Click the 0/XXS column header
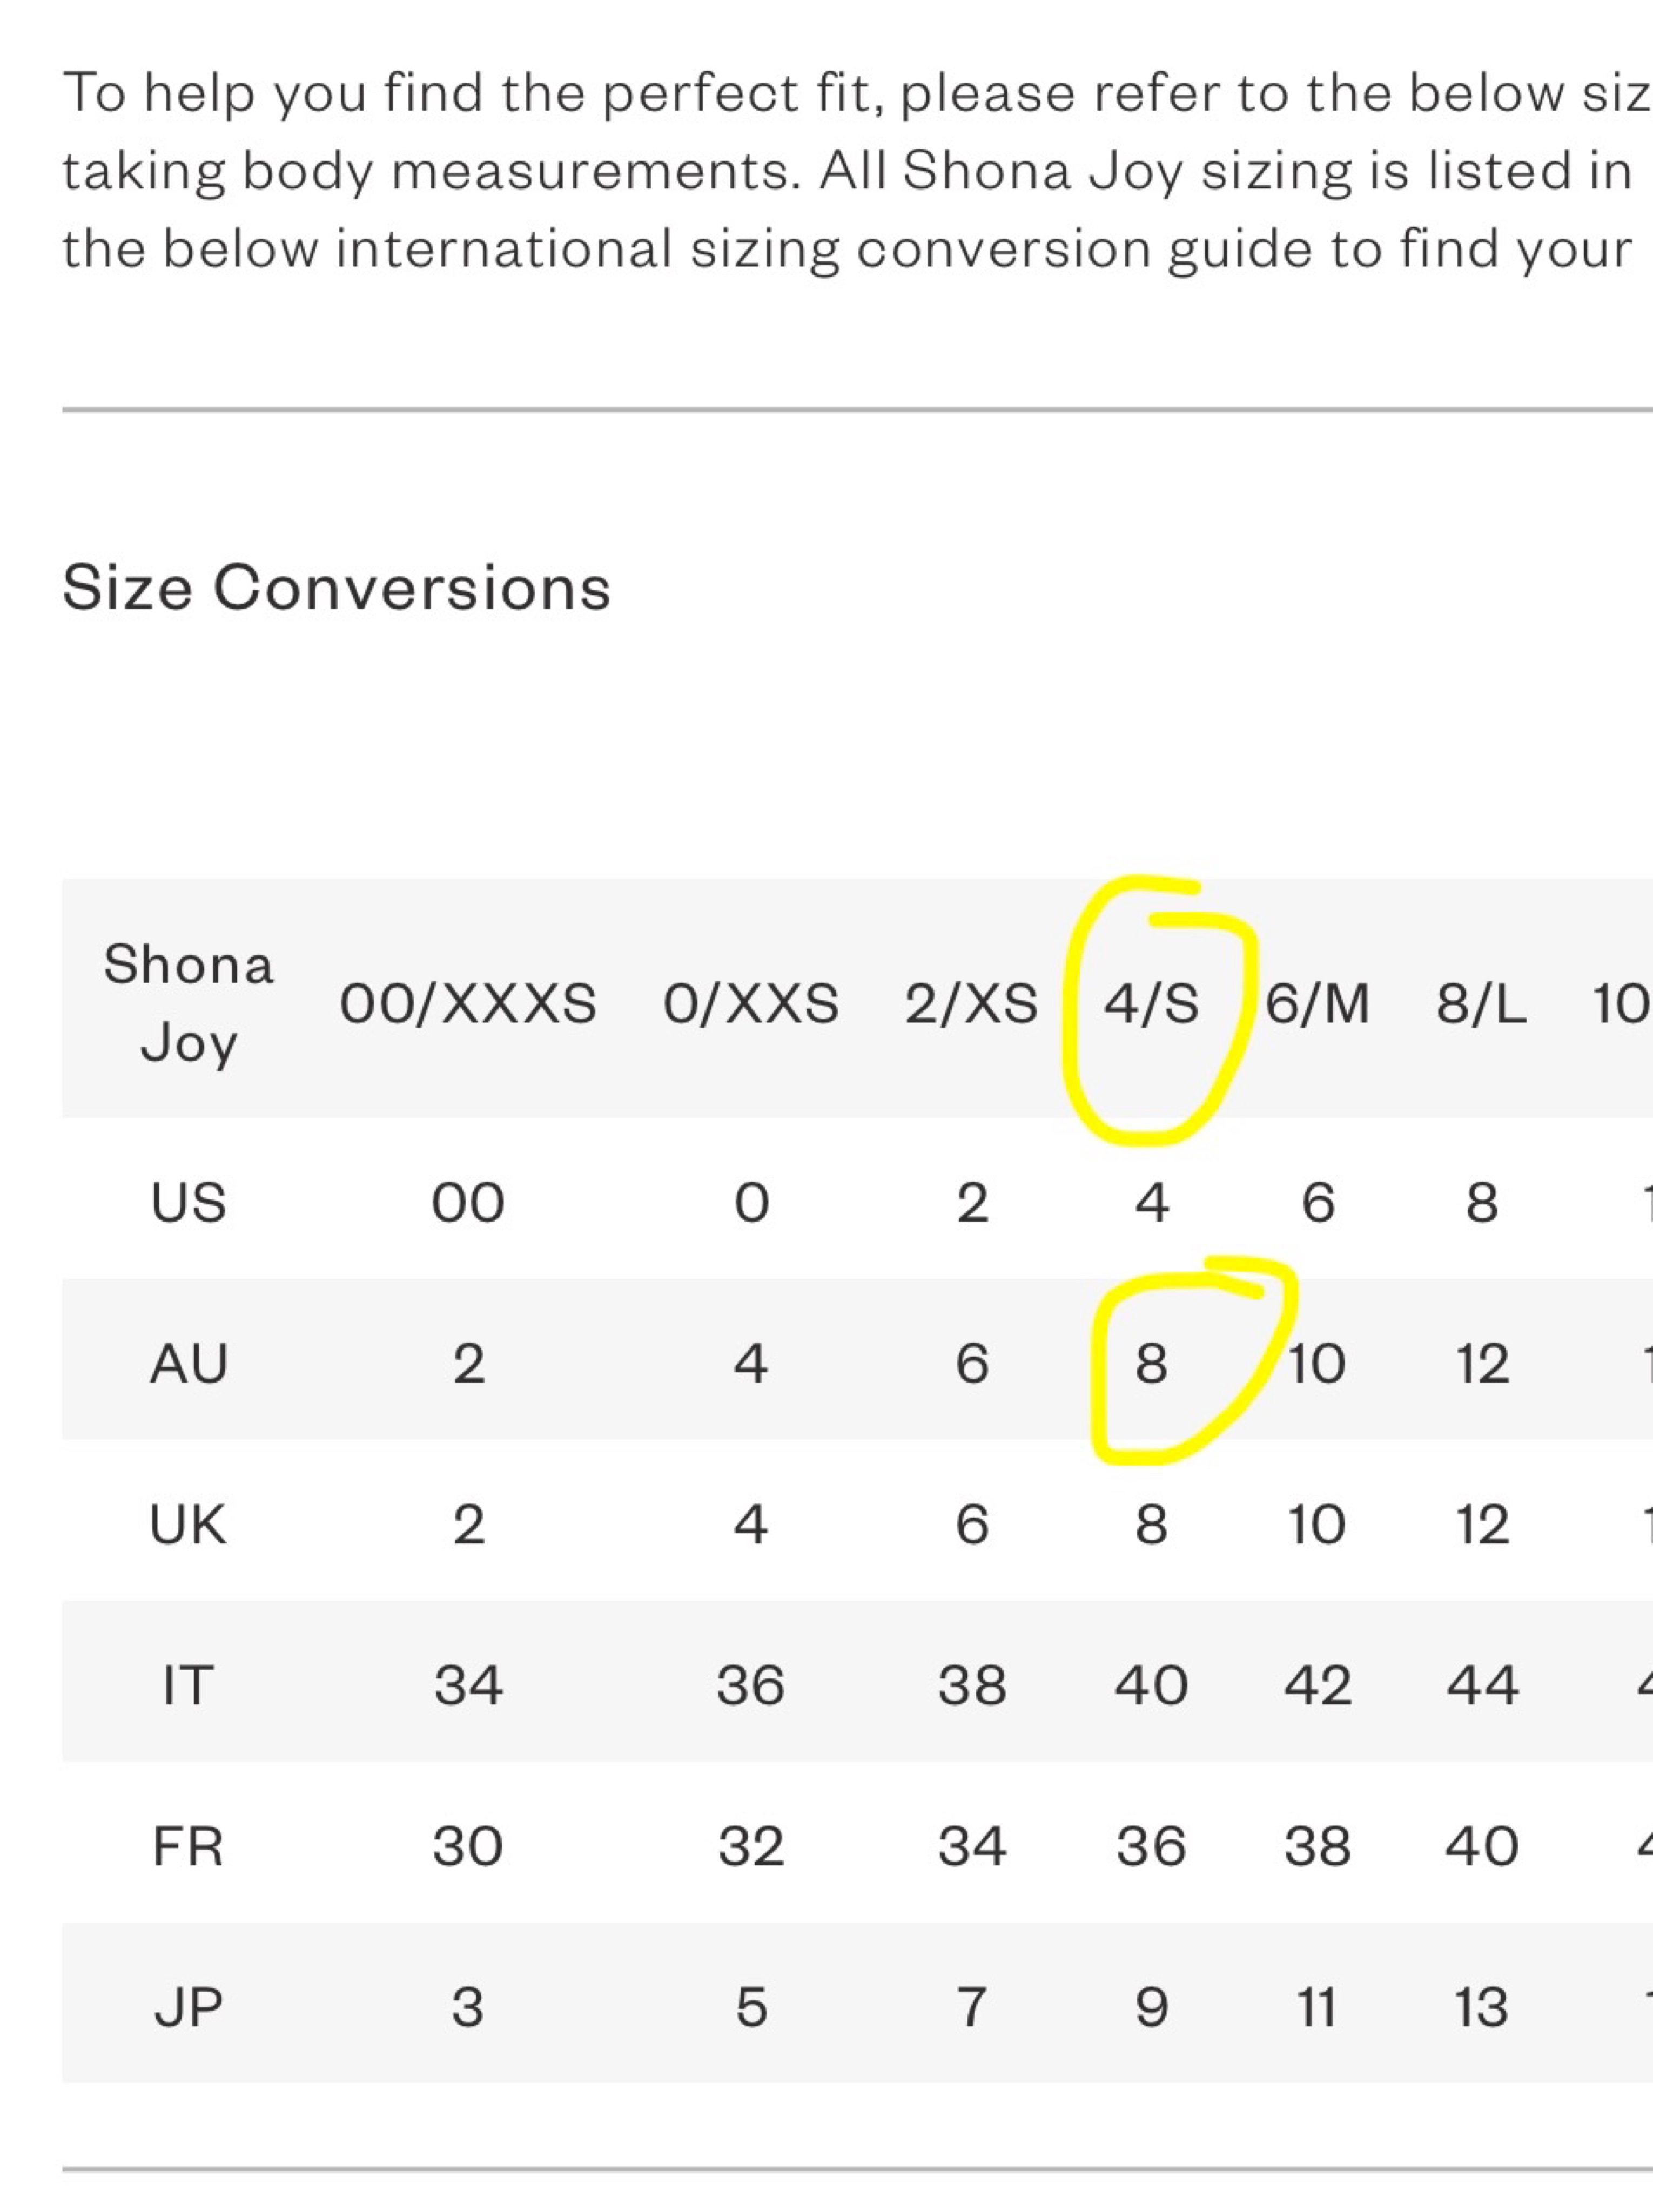This screenshot has height=2212, width=1653. point(751,1003)
